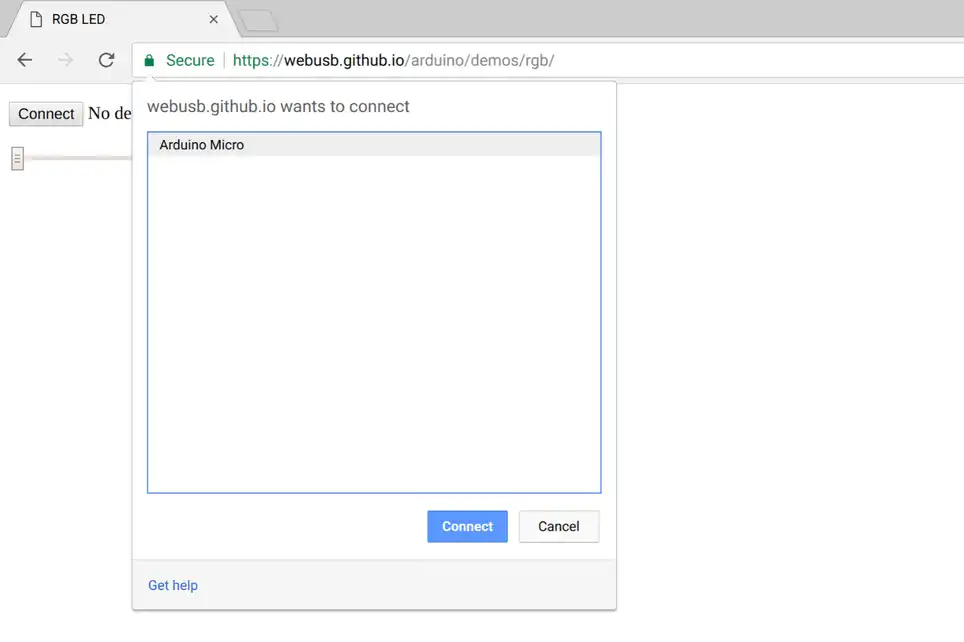Click the 'No de' status text on the page
964x642 pixels.
point(109,114)
